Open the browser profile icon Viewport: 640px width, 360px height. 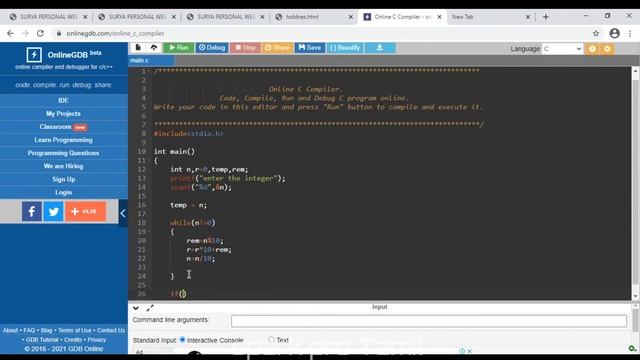click(x=614, y=33)
